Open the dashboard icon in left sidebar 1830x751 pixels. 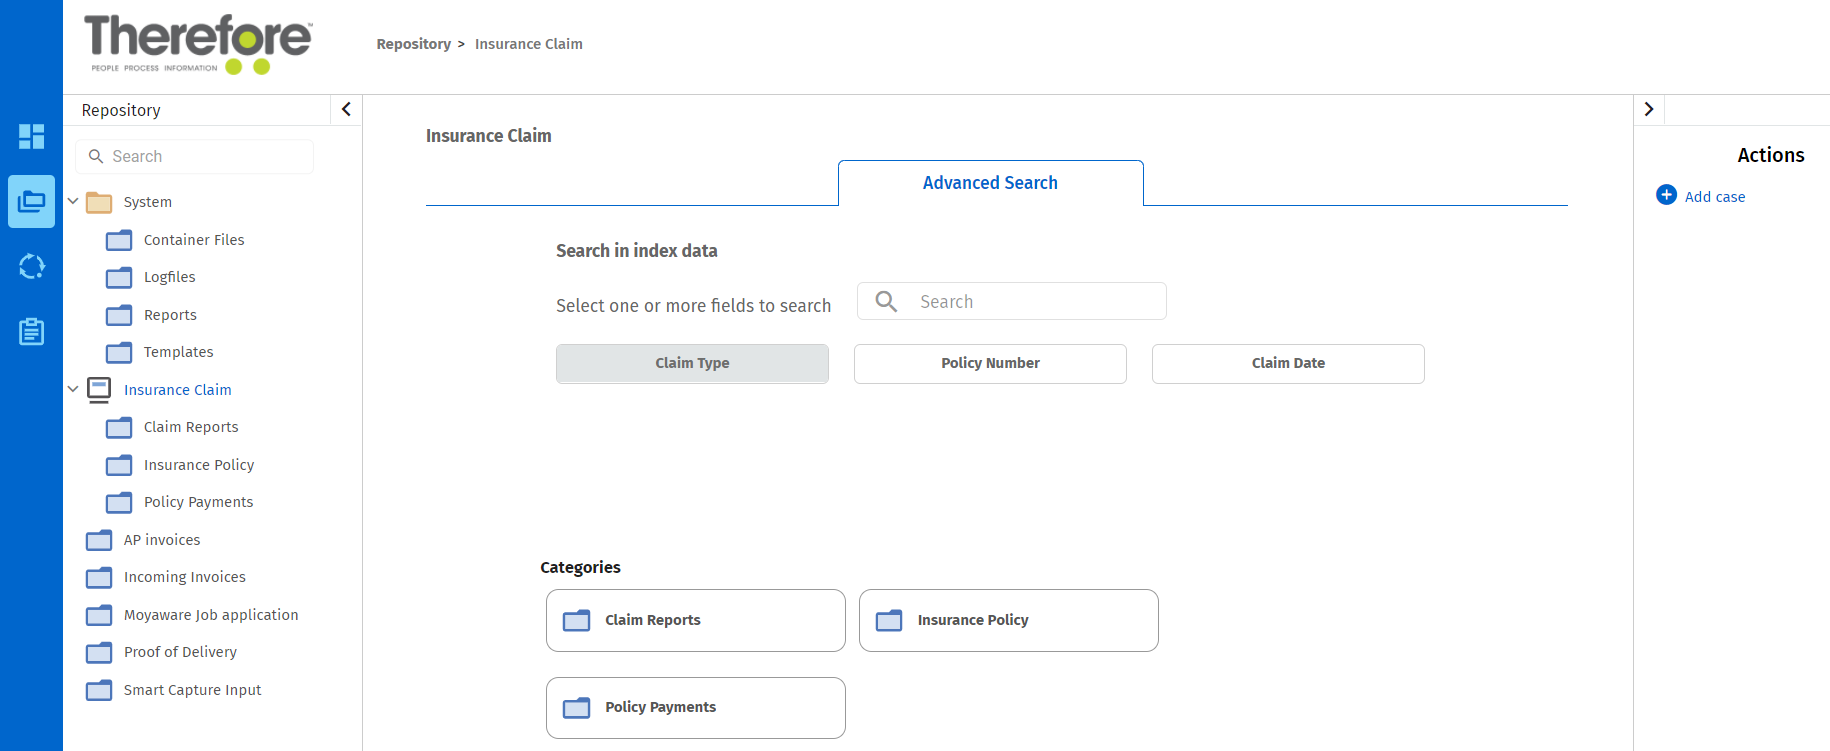coord(31,136)
